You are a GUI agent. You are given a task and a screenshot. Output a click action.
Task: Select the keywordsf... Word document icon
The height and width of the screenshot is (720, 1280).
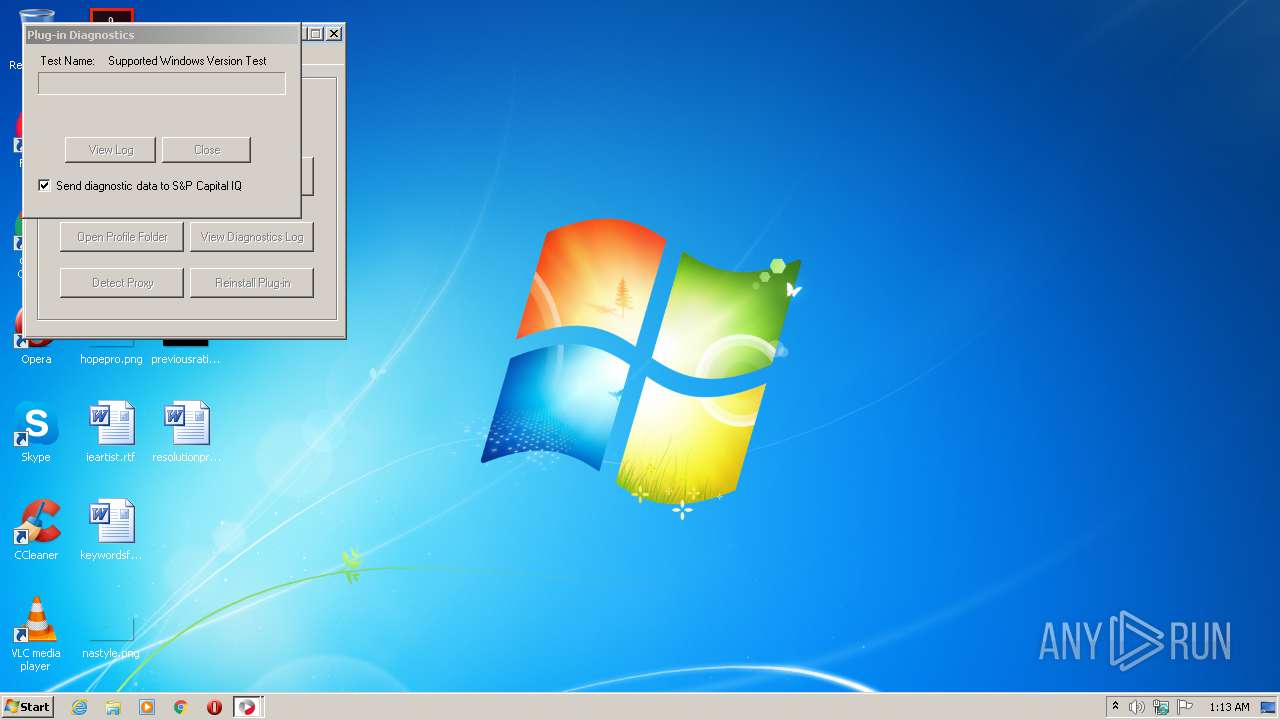pyautogui.click(x=111, y=530)
